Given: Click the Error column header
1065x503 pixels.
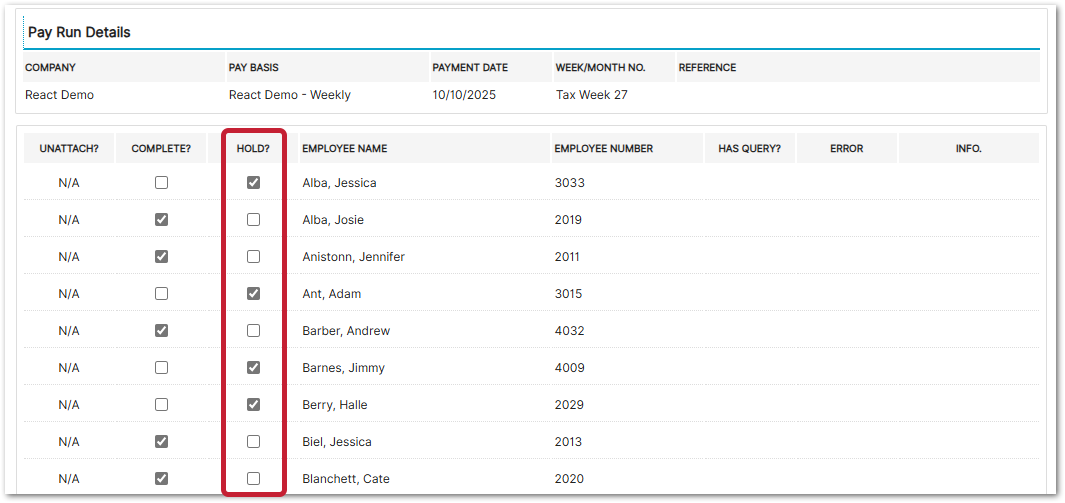Looking at the screenshot, I should pos(846,149).
